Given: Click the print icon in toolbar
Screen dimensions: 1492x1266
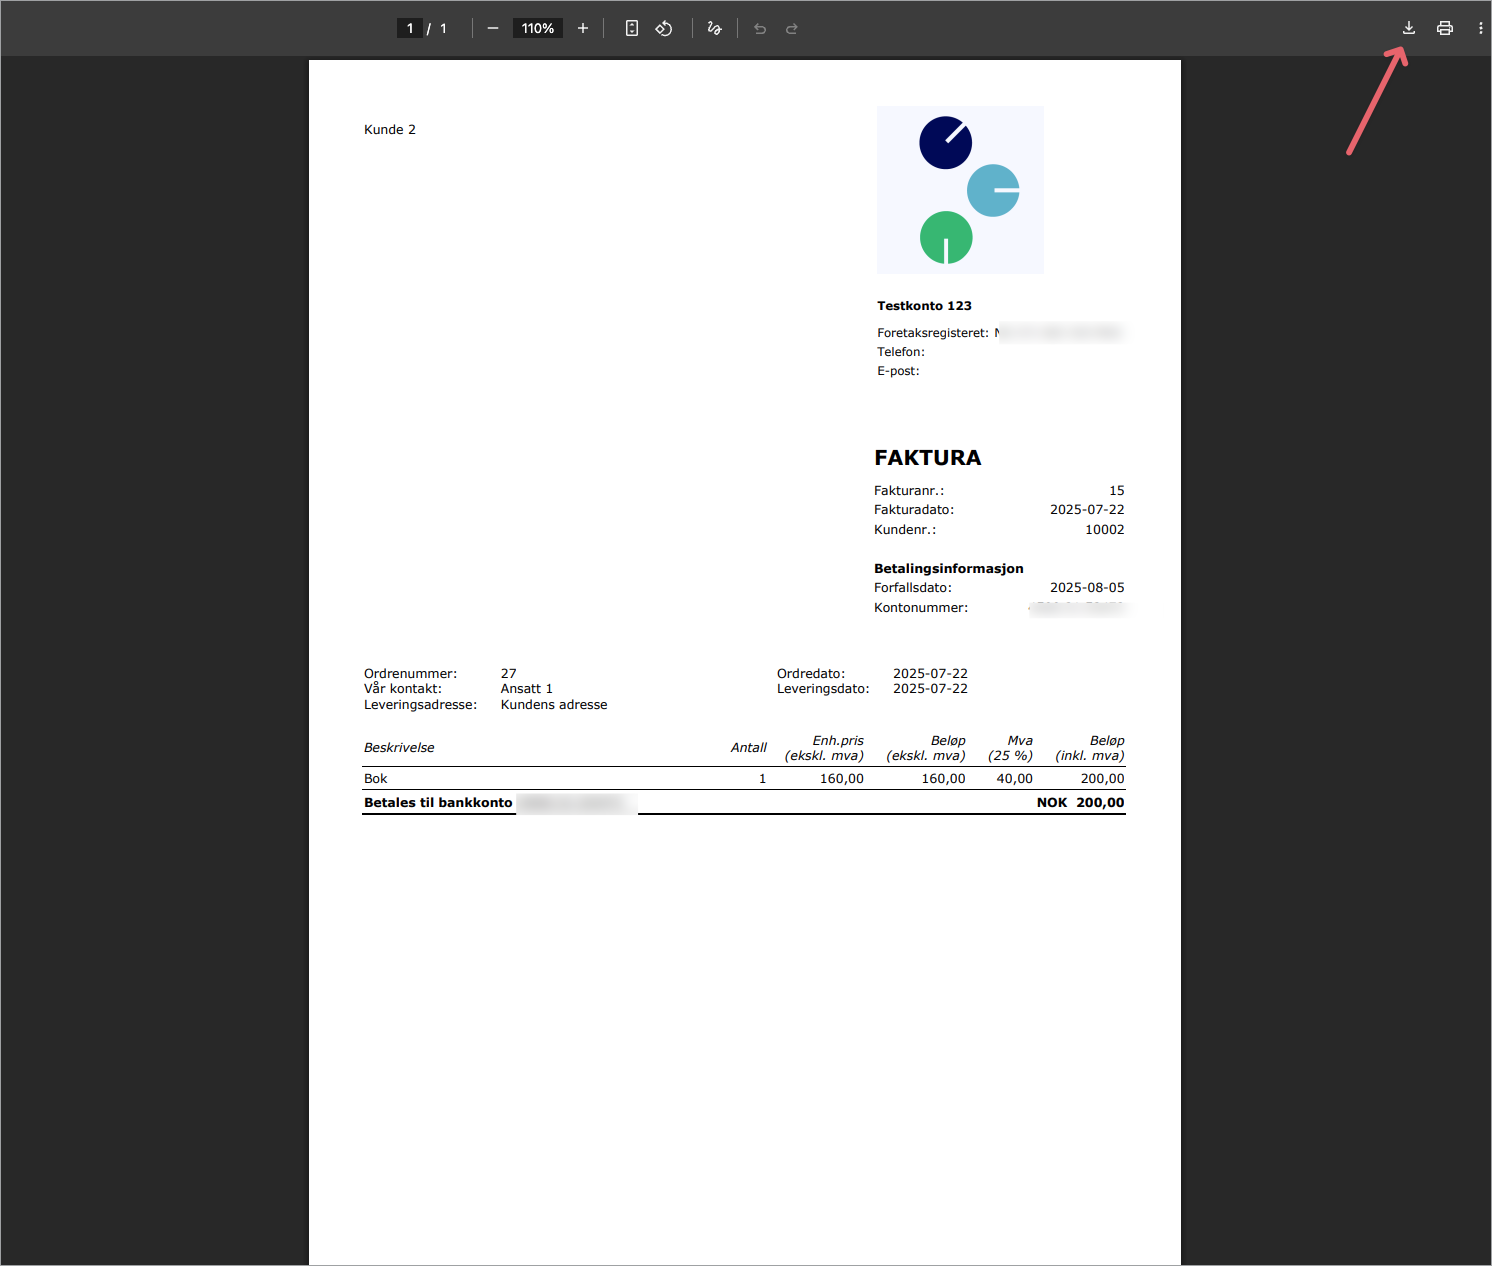Looking at the screenshot, I should 1444,28.
